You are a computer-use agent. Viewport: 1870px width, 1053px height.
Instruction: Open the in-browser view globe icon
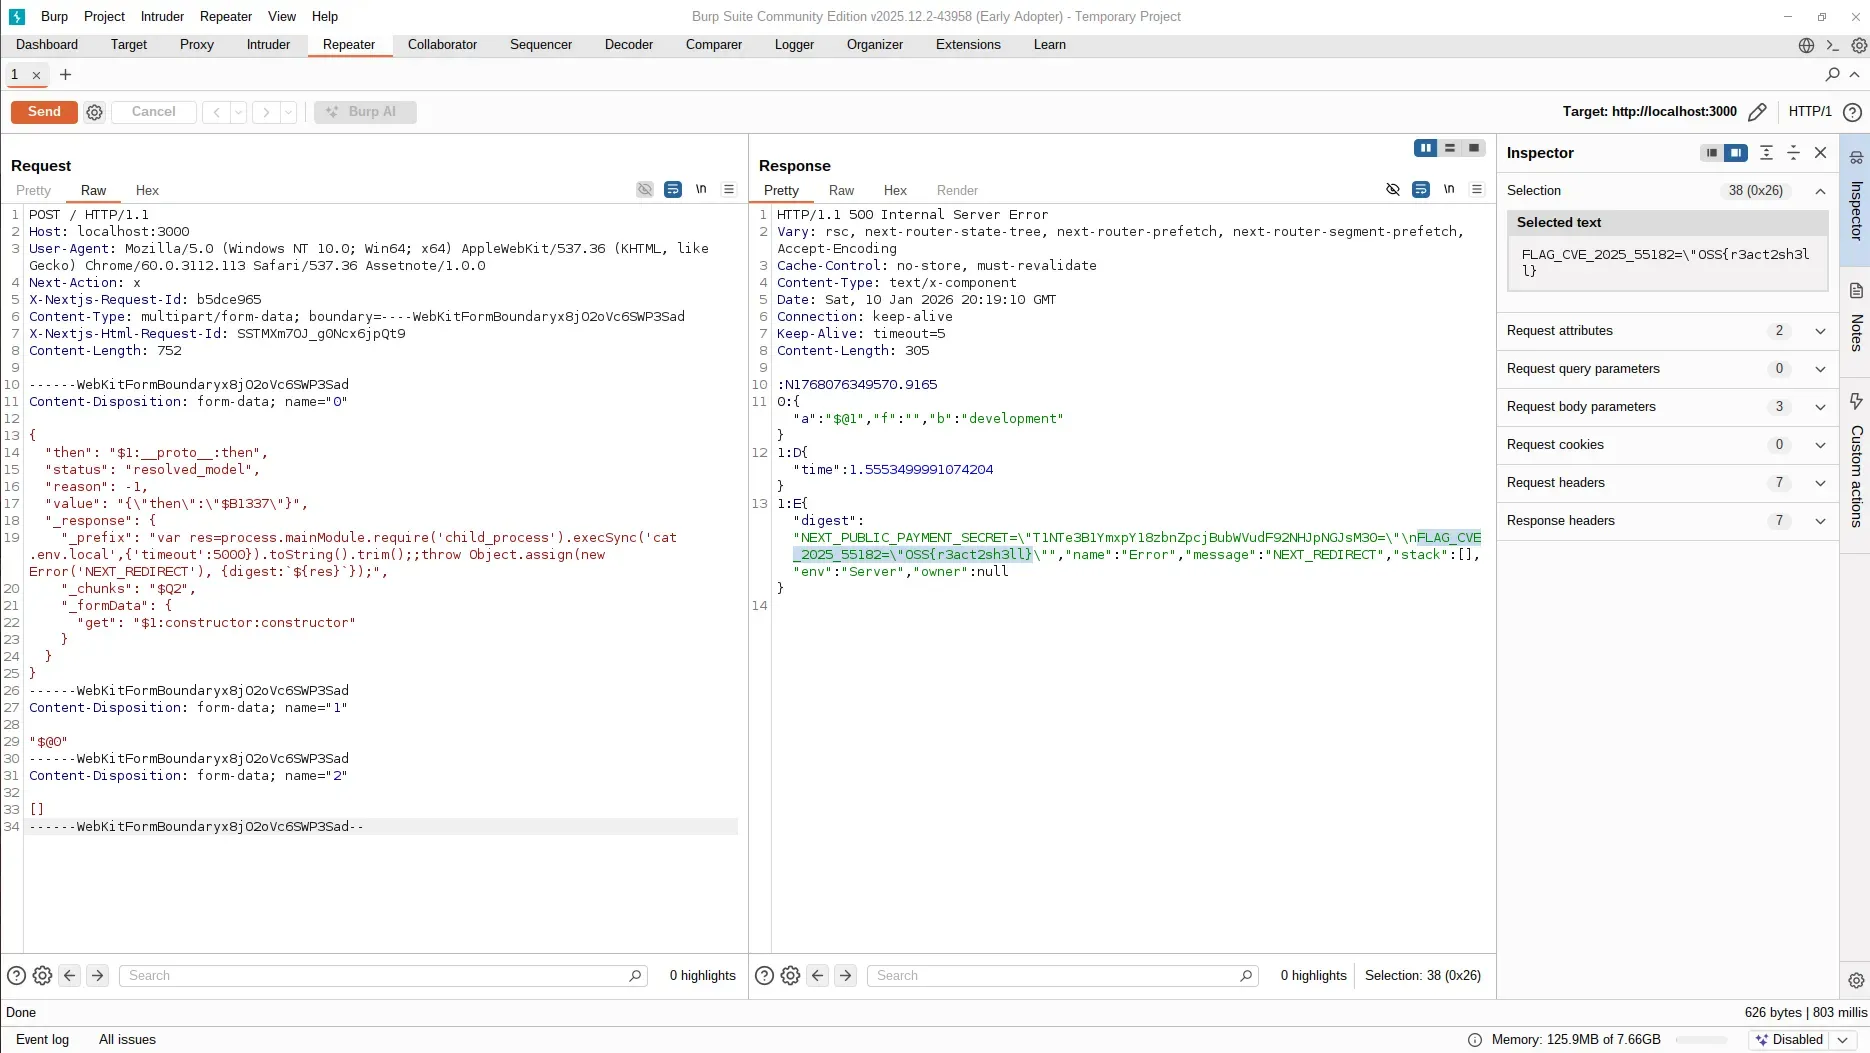[1806, 45]
